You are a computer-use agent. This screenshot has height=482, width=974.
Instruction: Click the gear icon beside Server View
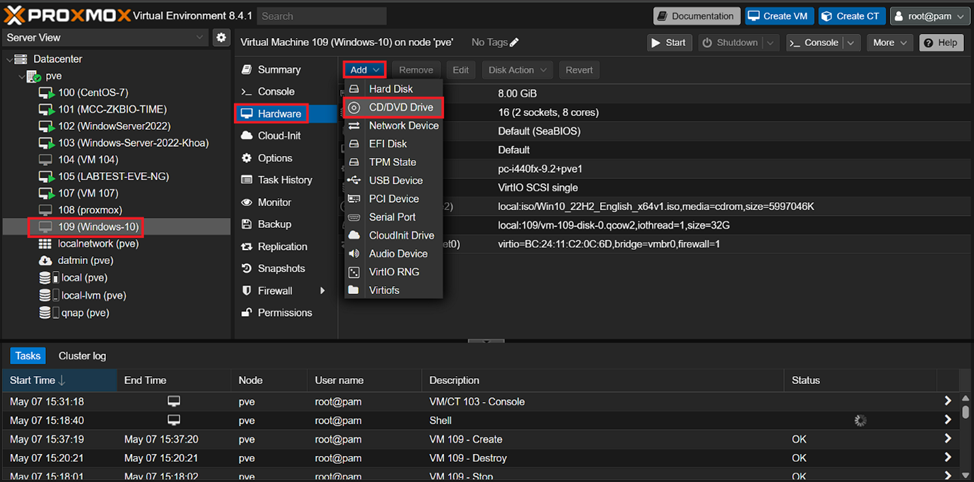pos(221,38)
